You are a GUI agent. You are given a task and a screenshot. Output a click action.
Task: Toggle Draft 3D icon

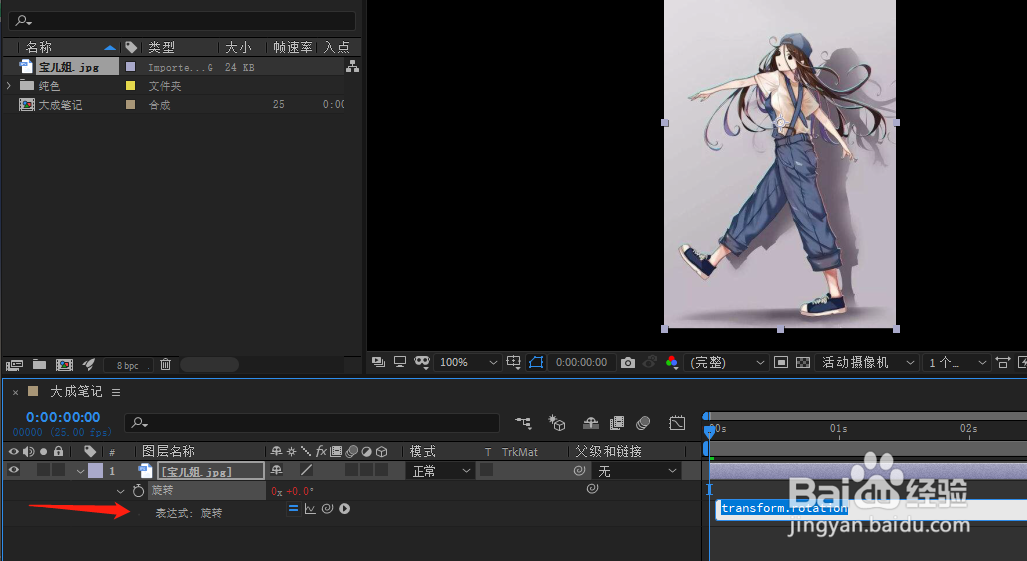pos(557,423)
